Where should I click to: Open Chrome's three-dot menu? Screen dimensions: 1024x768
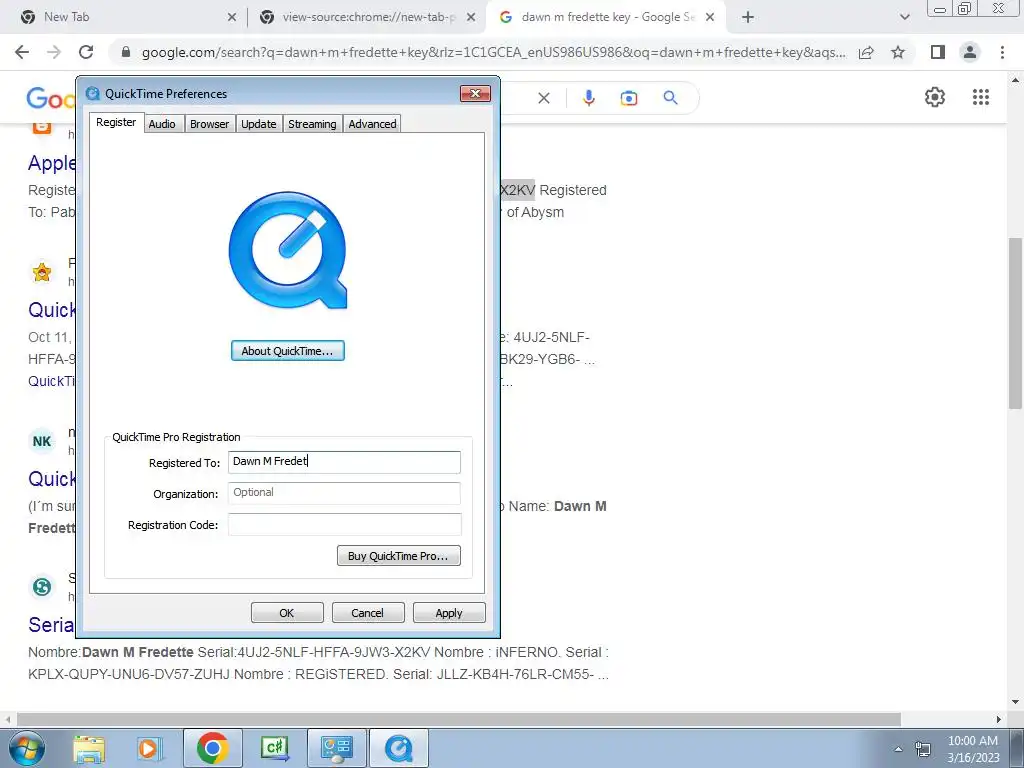(x=1002, y=52)
